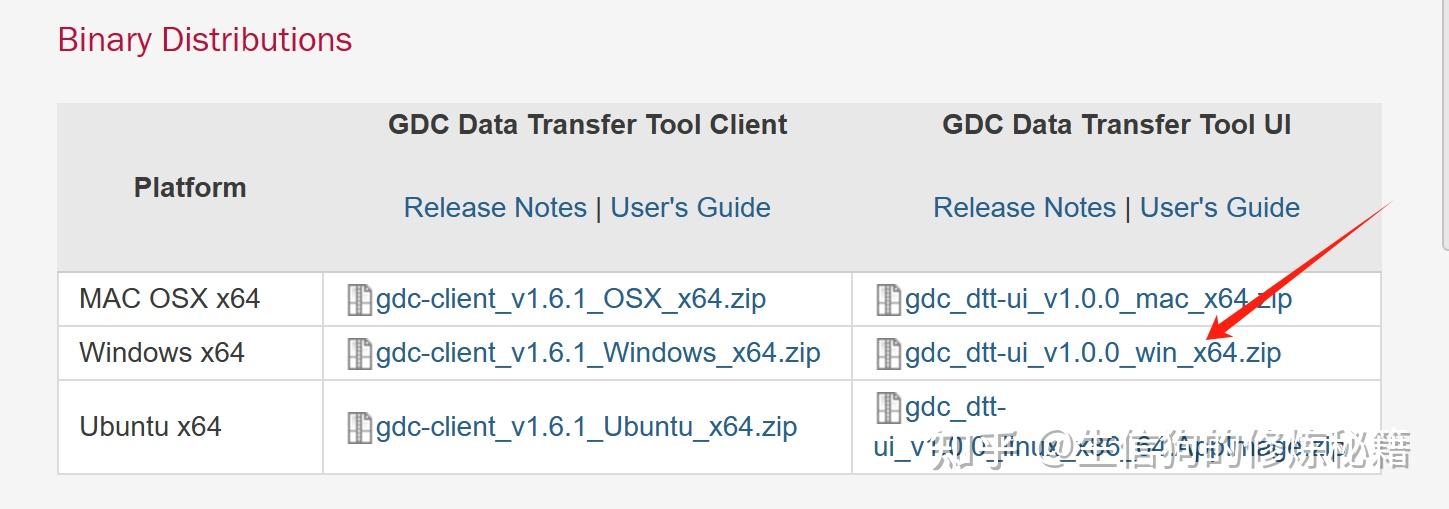Open User's Guide for Data Transfer Tool UI
The height and width of the screenshot is (509, 1449).
[x=1220, y=208]
